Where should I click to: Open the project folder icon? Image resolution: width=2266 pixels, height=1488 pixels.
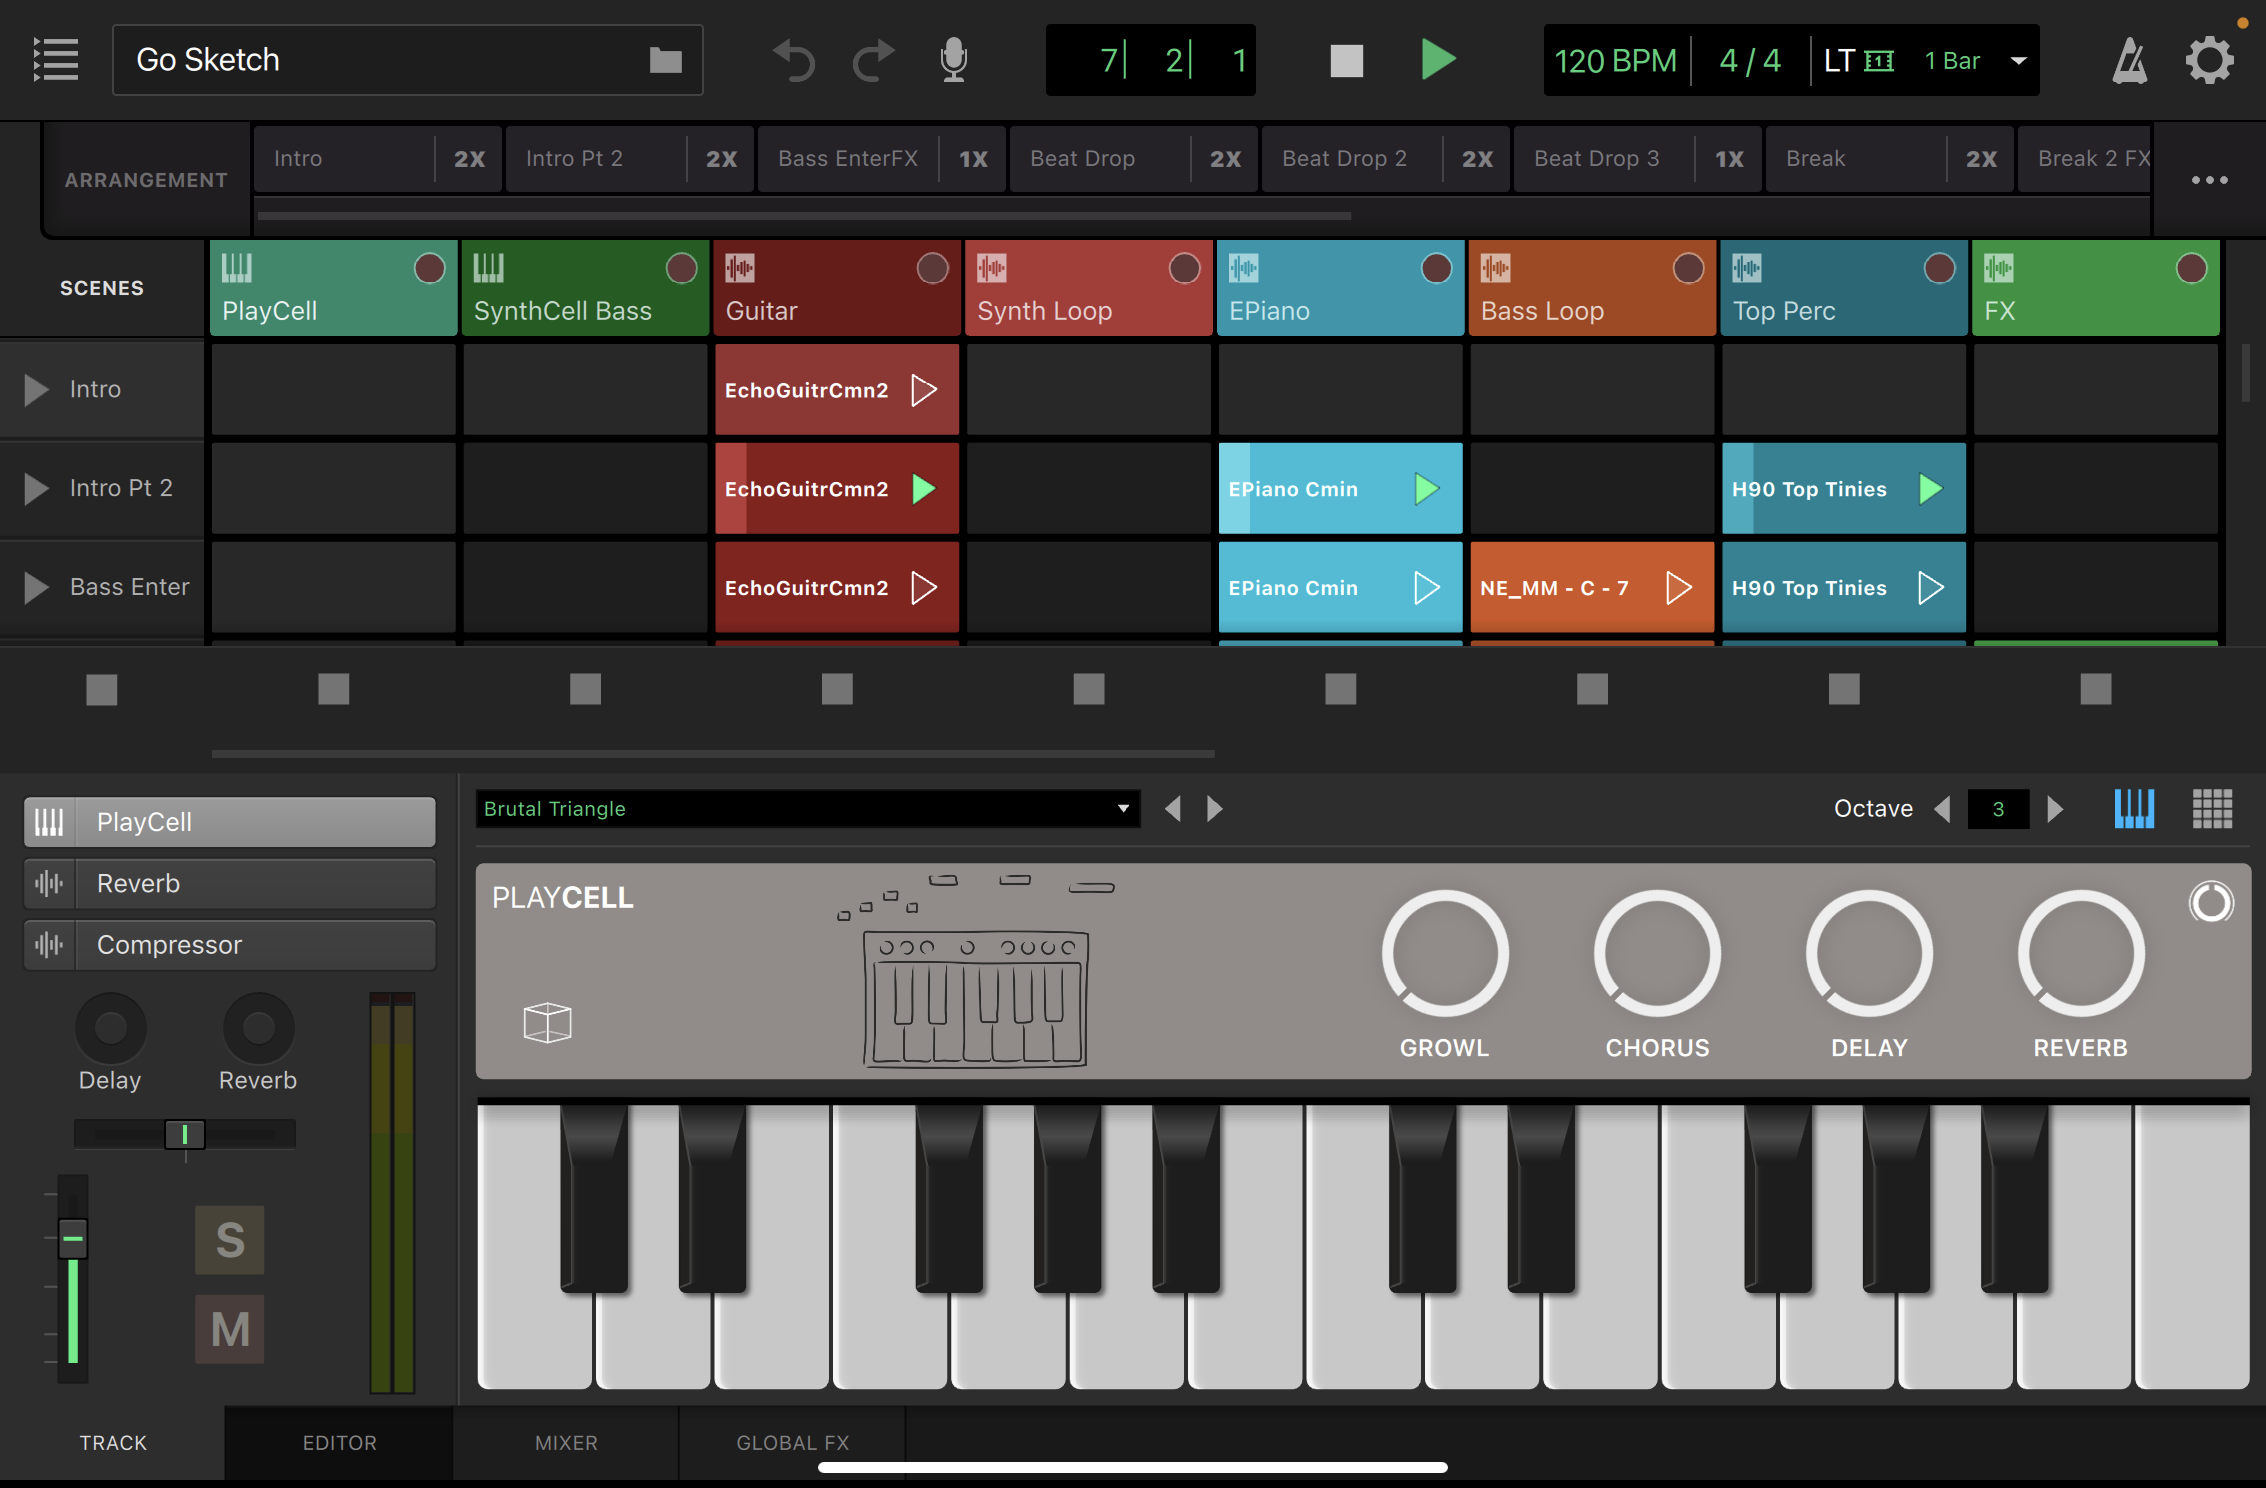pos(665,61)
